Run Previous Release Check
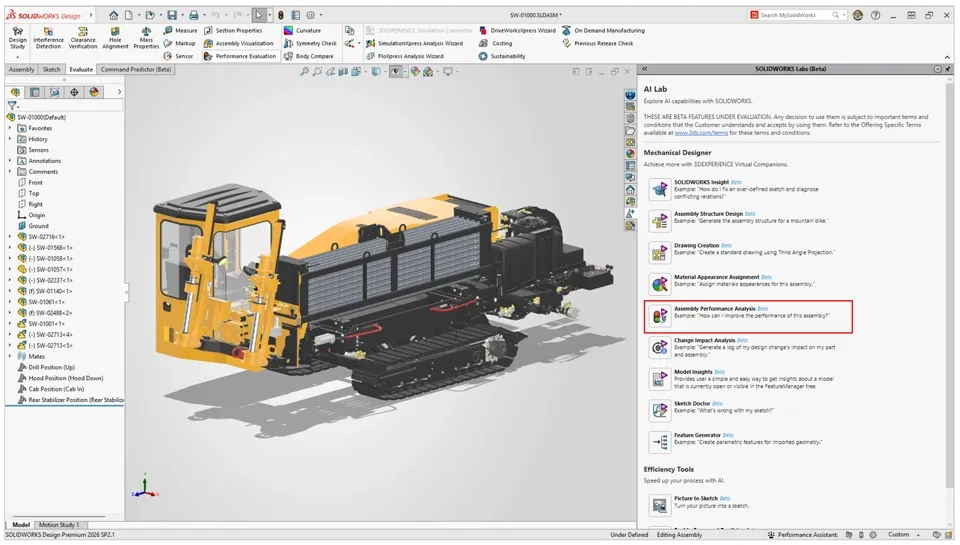This screenshot has height=545, width=960. [x=598, y=43]
